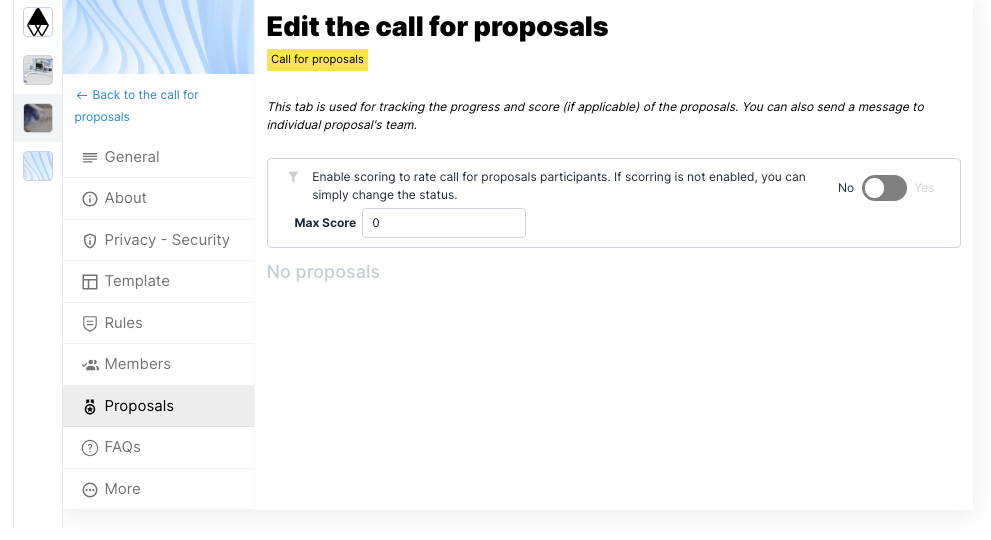Click the Proposals medal icon
Image resolution: width=991 pixels, height=540 pixels.
point(90,407)
